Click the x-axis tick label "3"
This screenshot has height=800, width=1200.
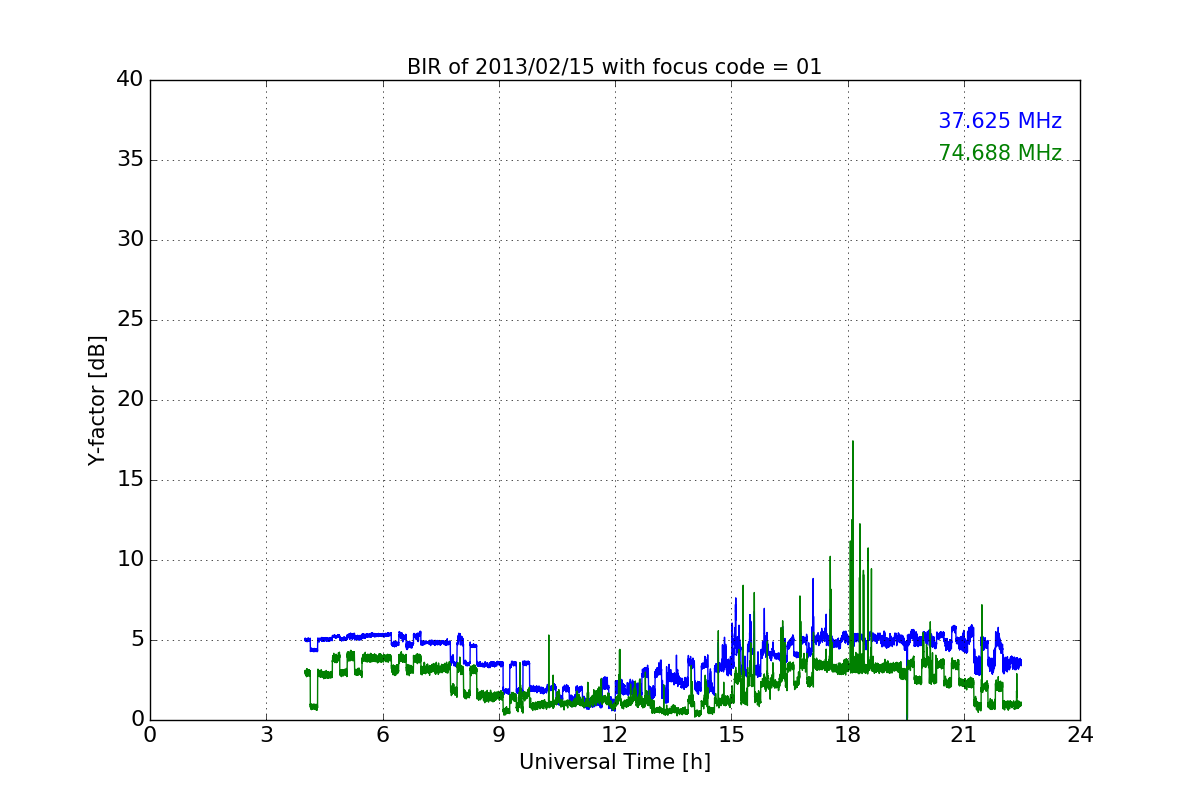click(266, 735)
